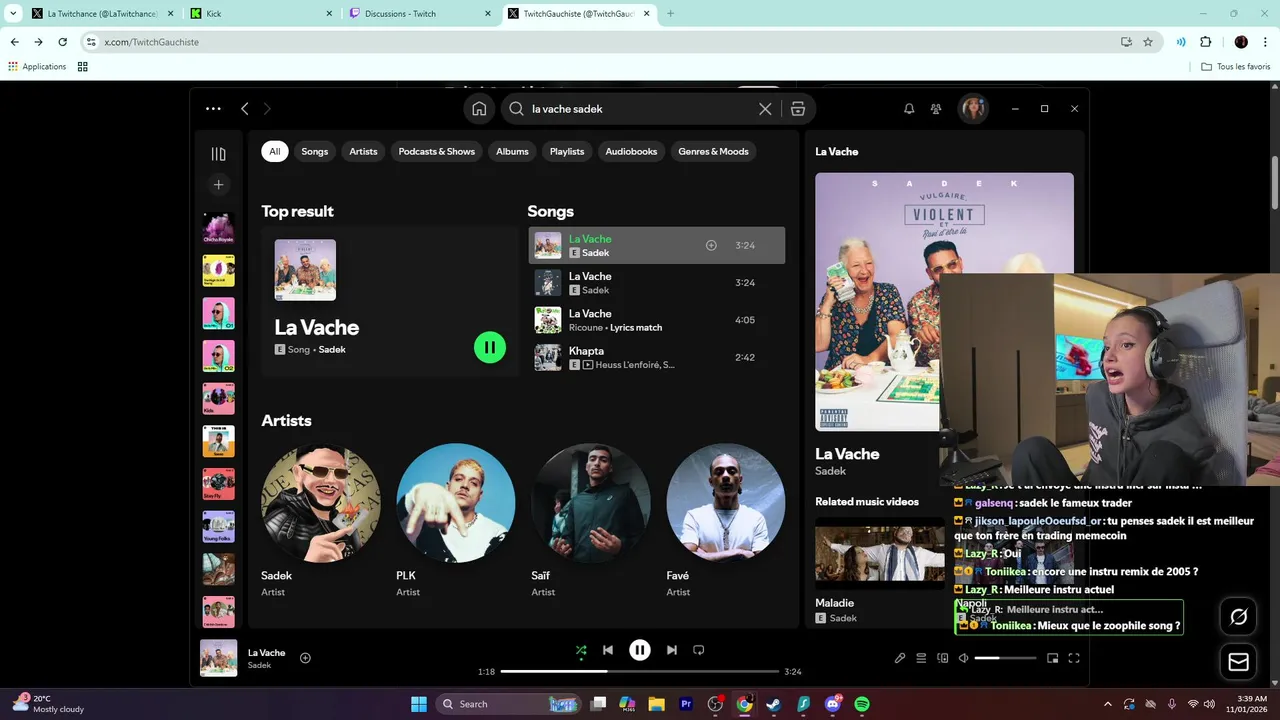
Task: Select the Audiobooks filter chip
Action: [631, 151]
